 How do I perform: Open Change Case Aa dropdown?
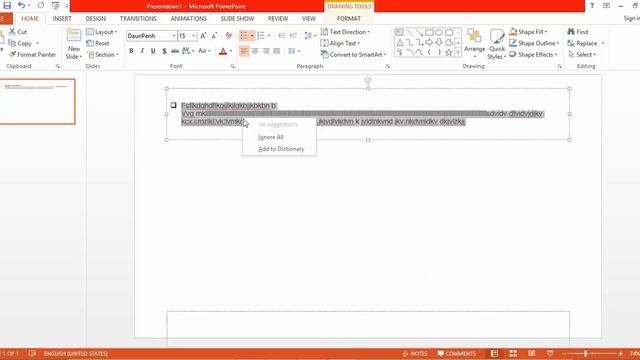pyautogui.click(x=204, y=51)
